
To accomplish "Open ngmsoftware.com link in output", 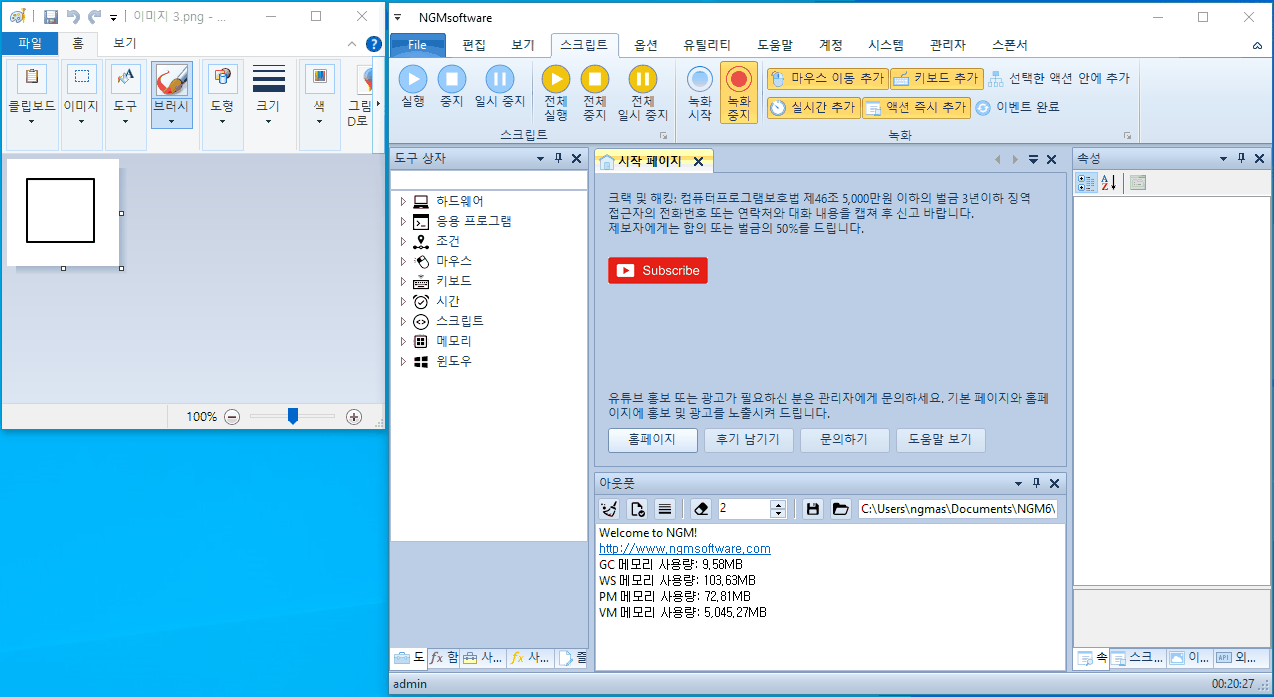I will [685, 549].
